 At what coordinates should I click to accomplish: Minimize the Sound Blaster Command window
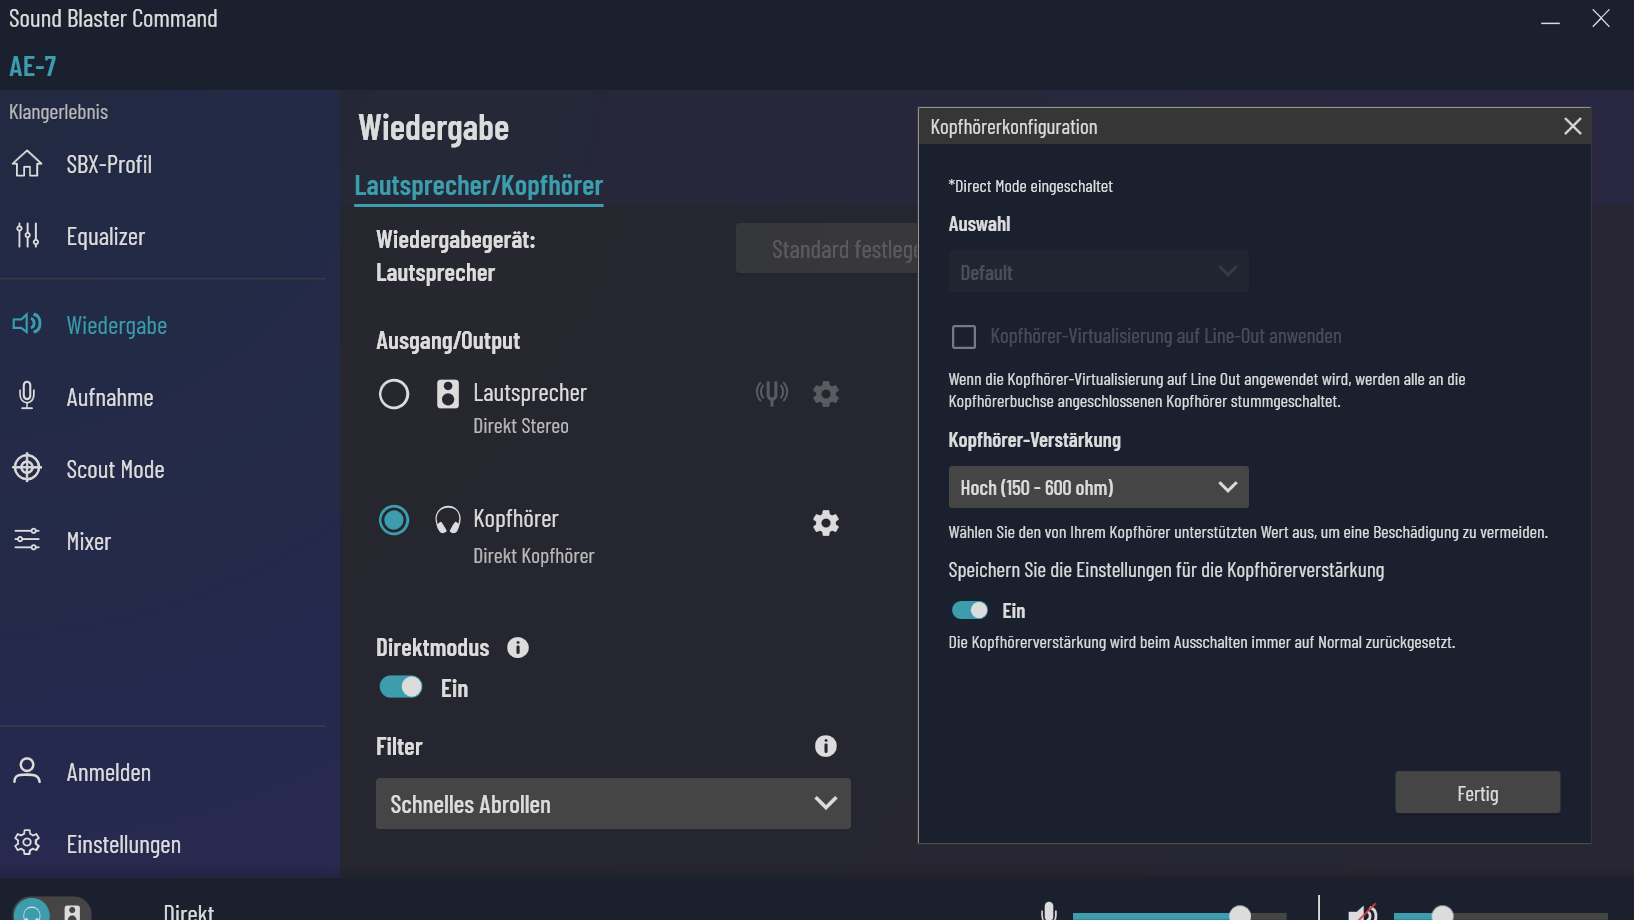point(1551,21)
